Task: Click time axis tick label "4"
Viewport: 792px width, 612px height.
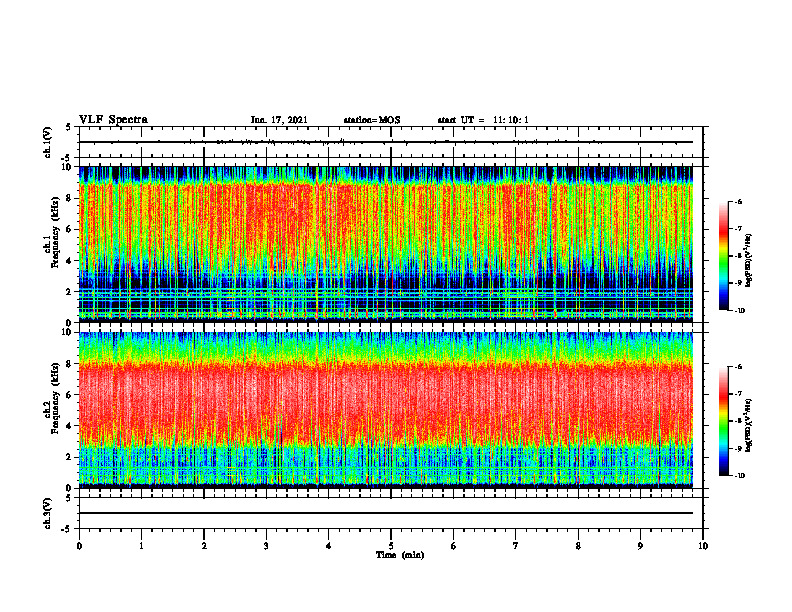Action: point(329,546)
